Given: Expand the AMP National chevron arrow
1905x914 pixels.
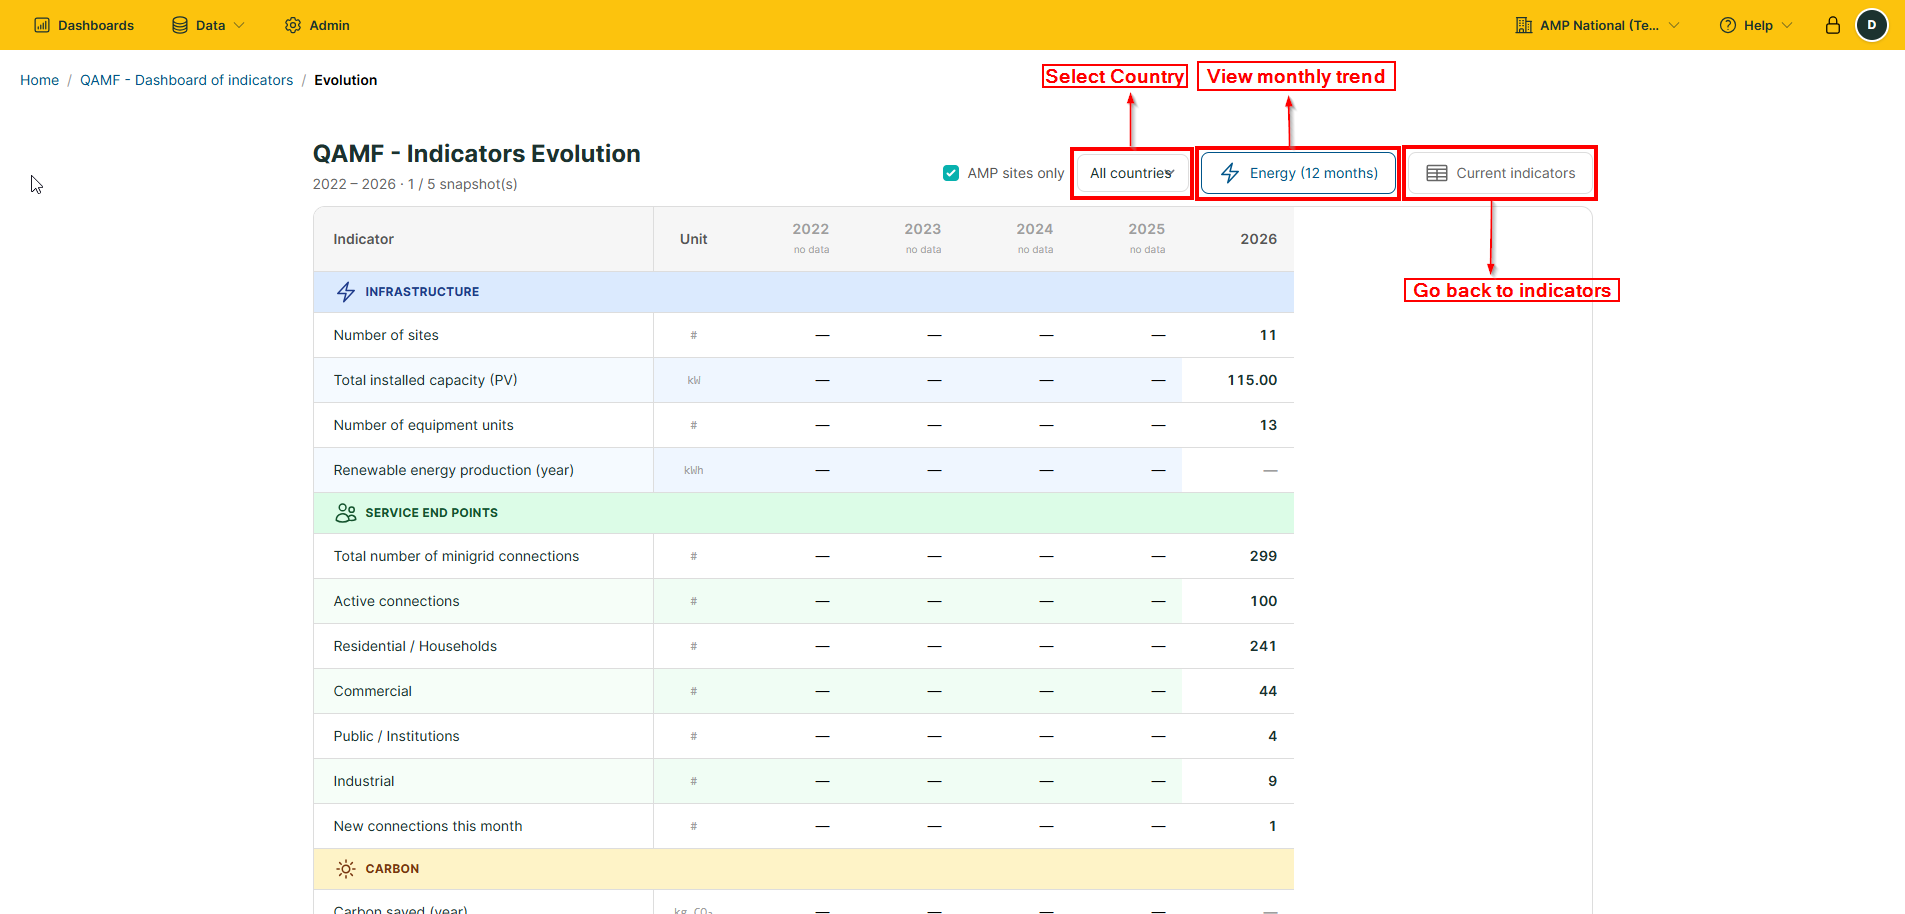Looking at the screenshot, I should [x=1674, y=25].
